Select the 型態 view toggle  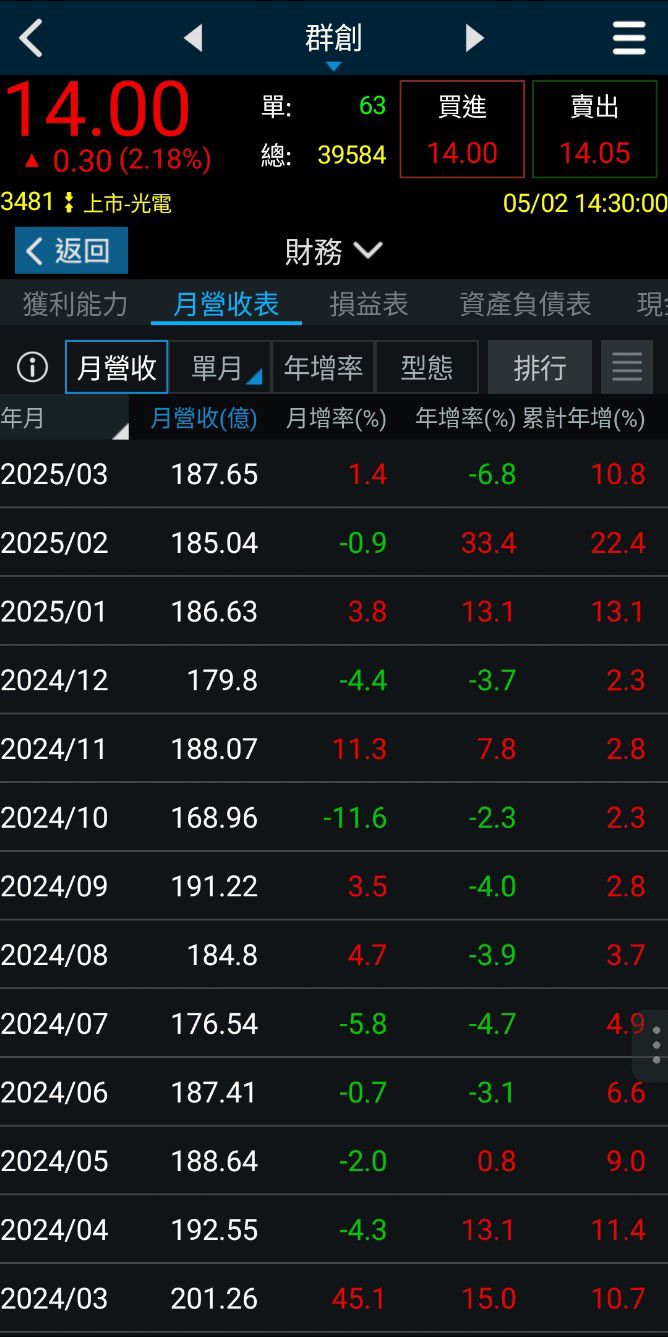tap(427, 367)
